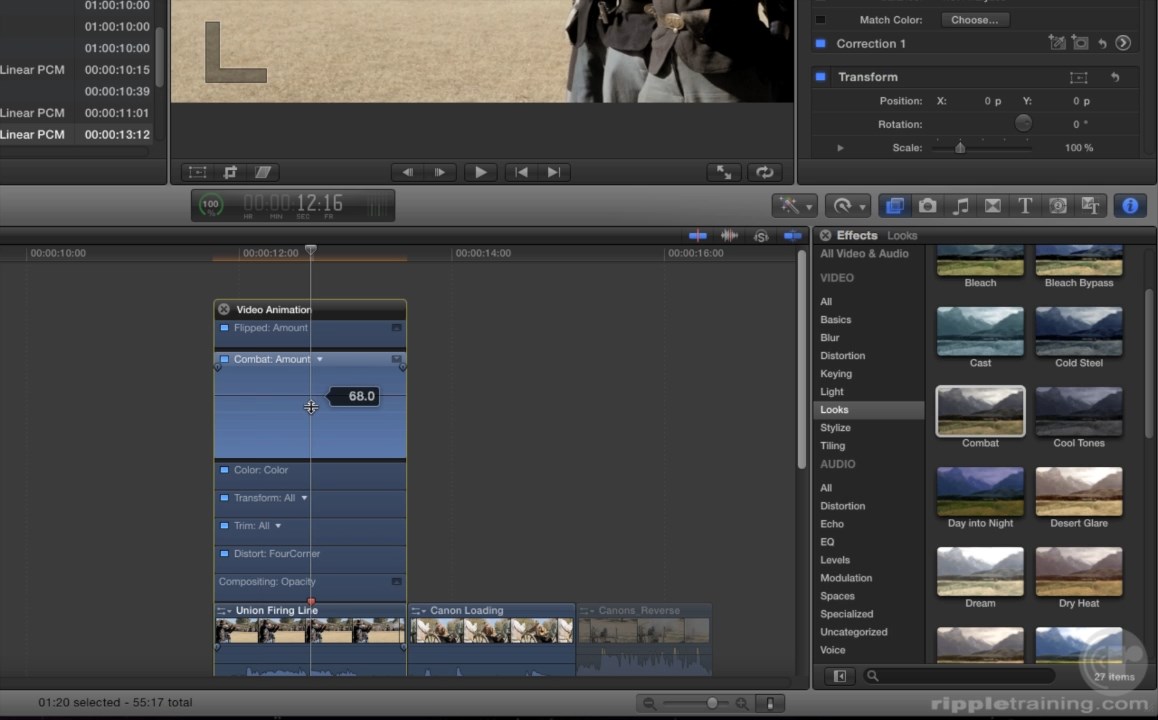This screenshot has height=720, width=1158.
Task: Open the Photos browser camera icon
Action: click(x=928, y=205)
